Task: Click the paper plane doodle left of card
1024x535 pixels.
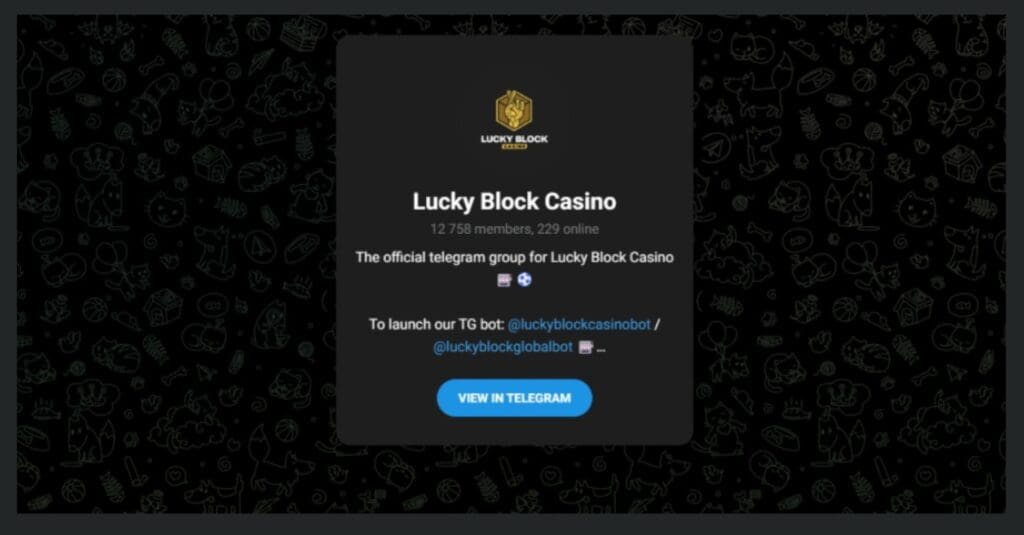Action: coord(260,246)
